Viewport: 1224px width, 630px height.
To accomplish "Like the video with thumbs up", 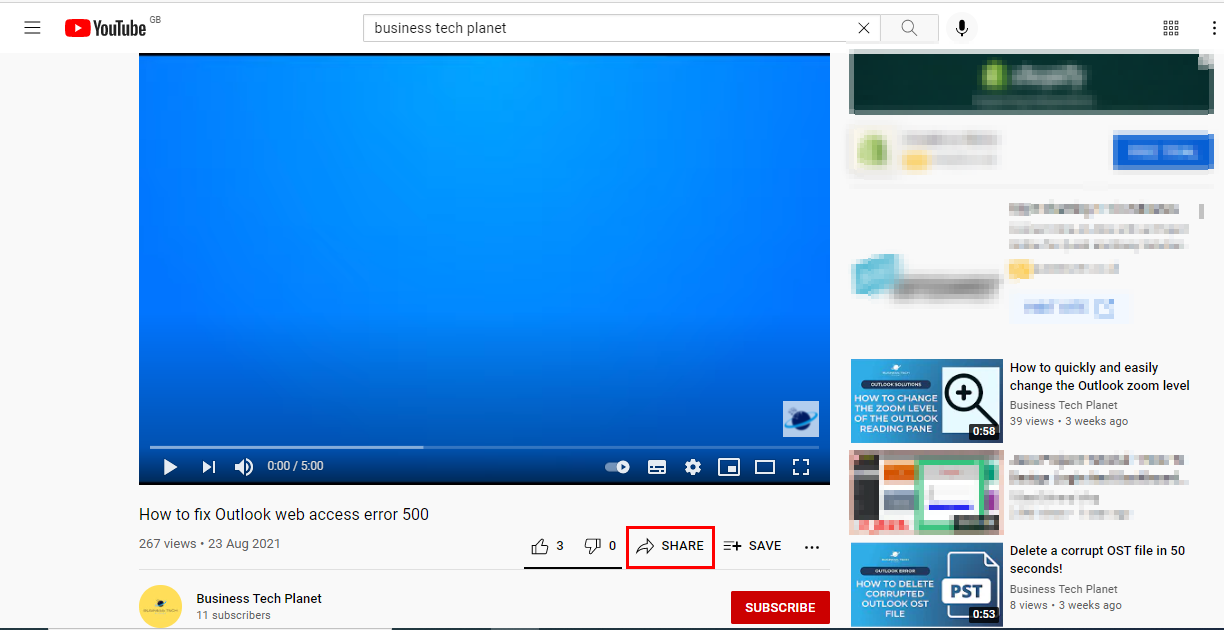I will tap(547, 546).
